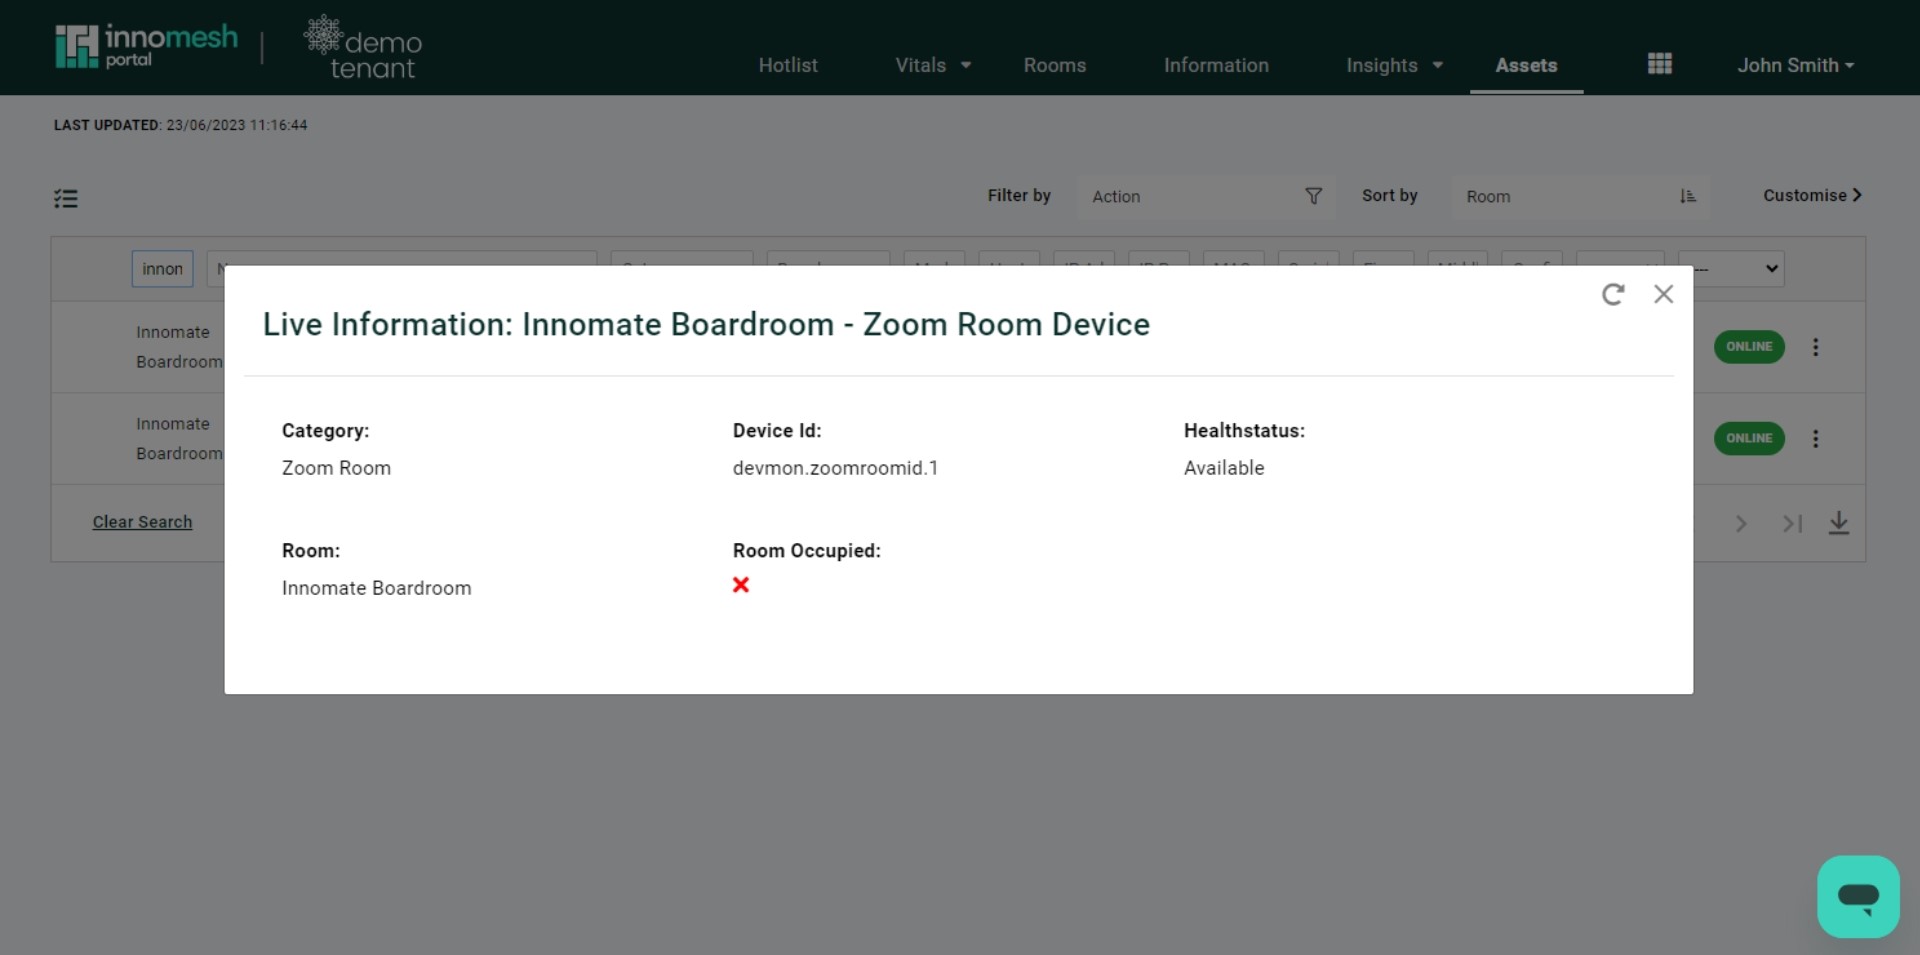Click the Room value Innomate Boardroom
The image size is (1920, 955).
(x=376, y=588)
